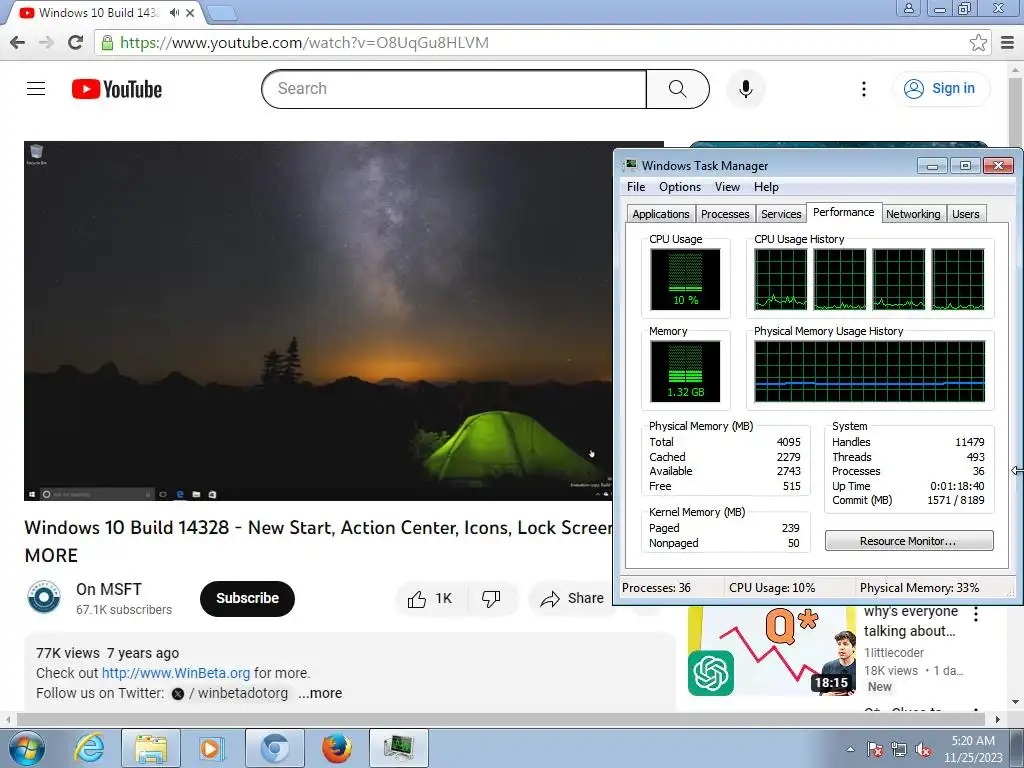
Task: Select the Performance tab
Action: click(843, 212)
